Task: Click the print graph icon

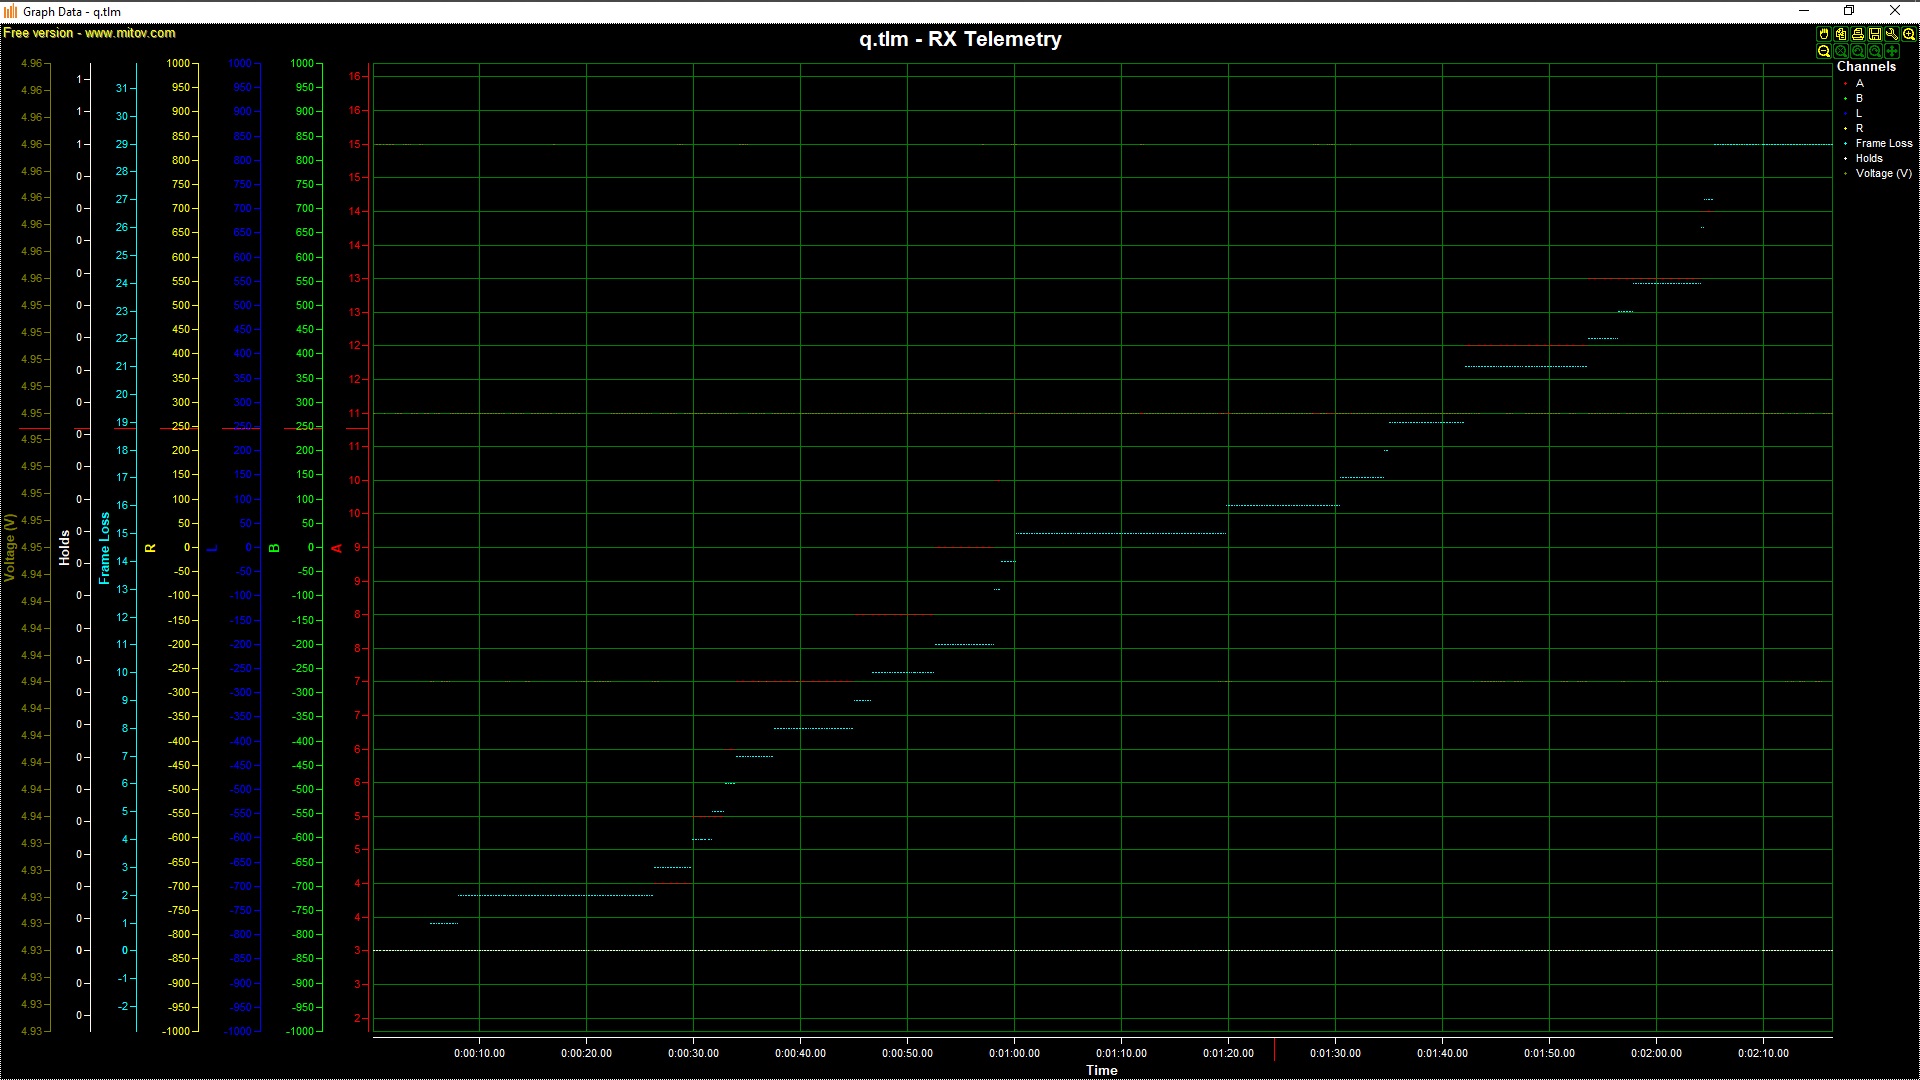Action: coord(1858,34)
